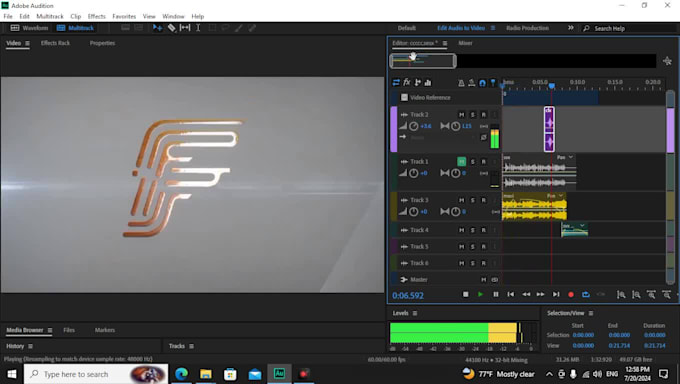Toggle Loop Playback button

pyautogui.click(x=585, y=294)
